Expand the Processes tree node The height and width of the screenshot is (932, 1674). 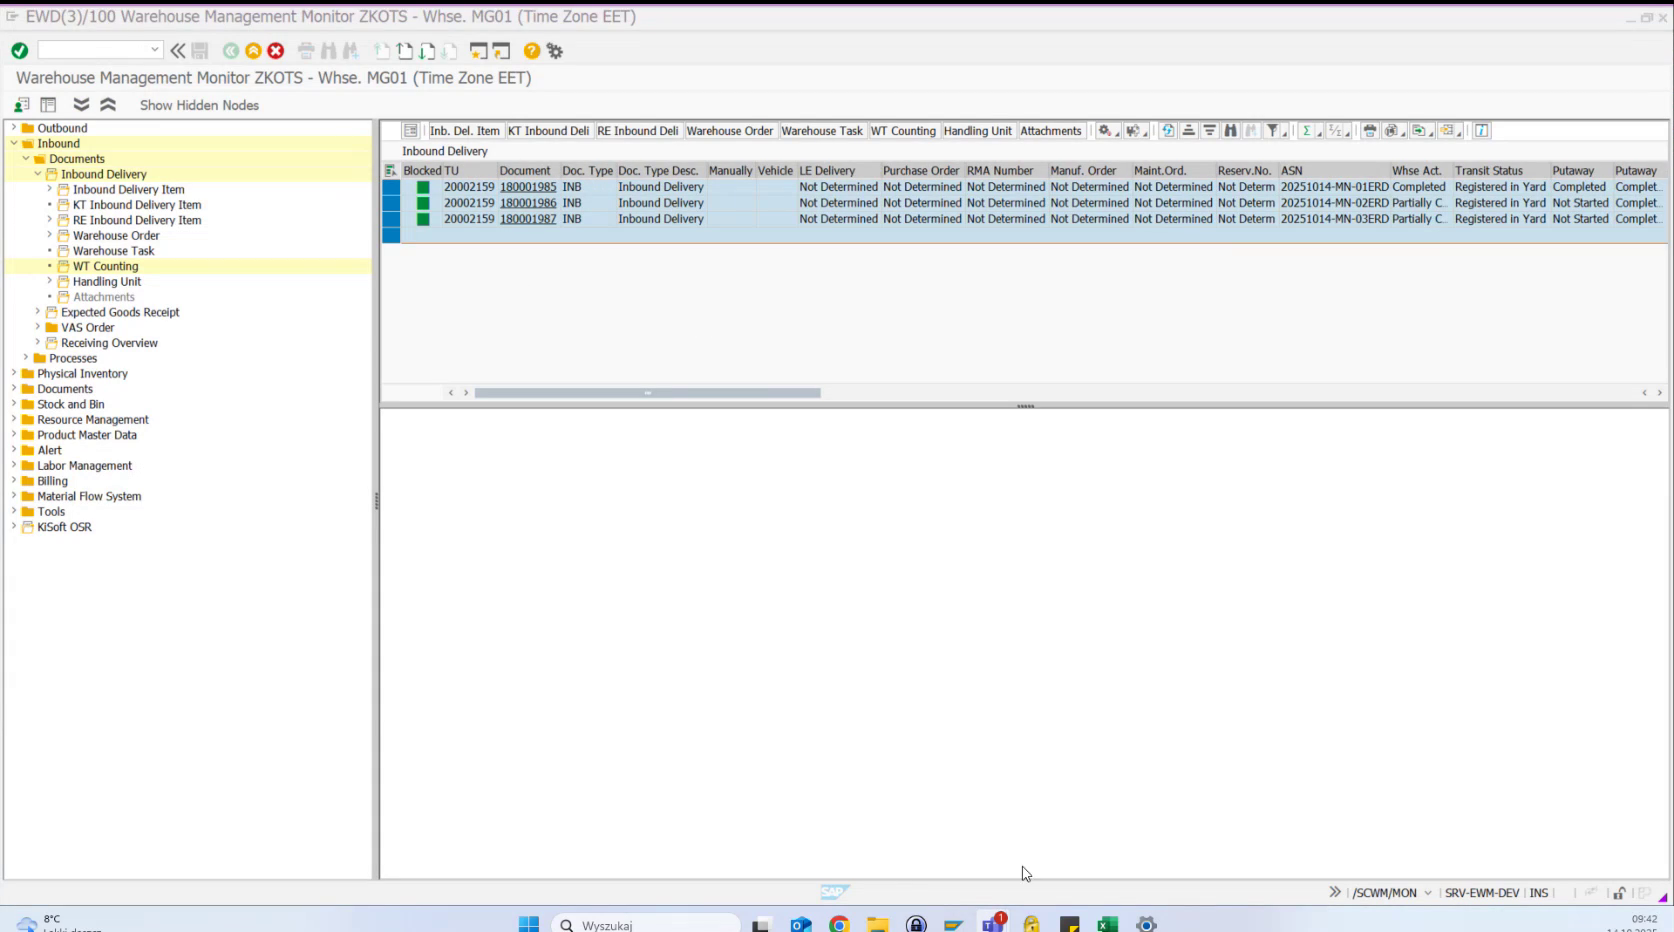(25, 358)
